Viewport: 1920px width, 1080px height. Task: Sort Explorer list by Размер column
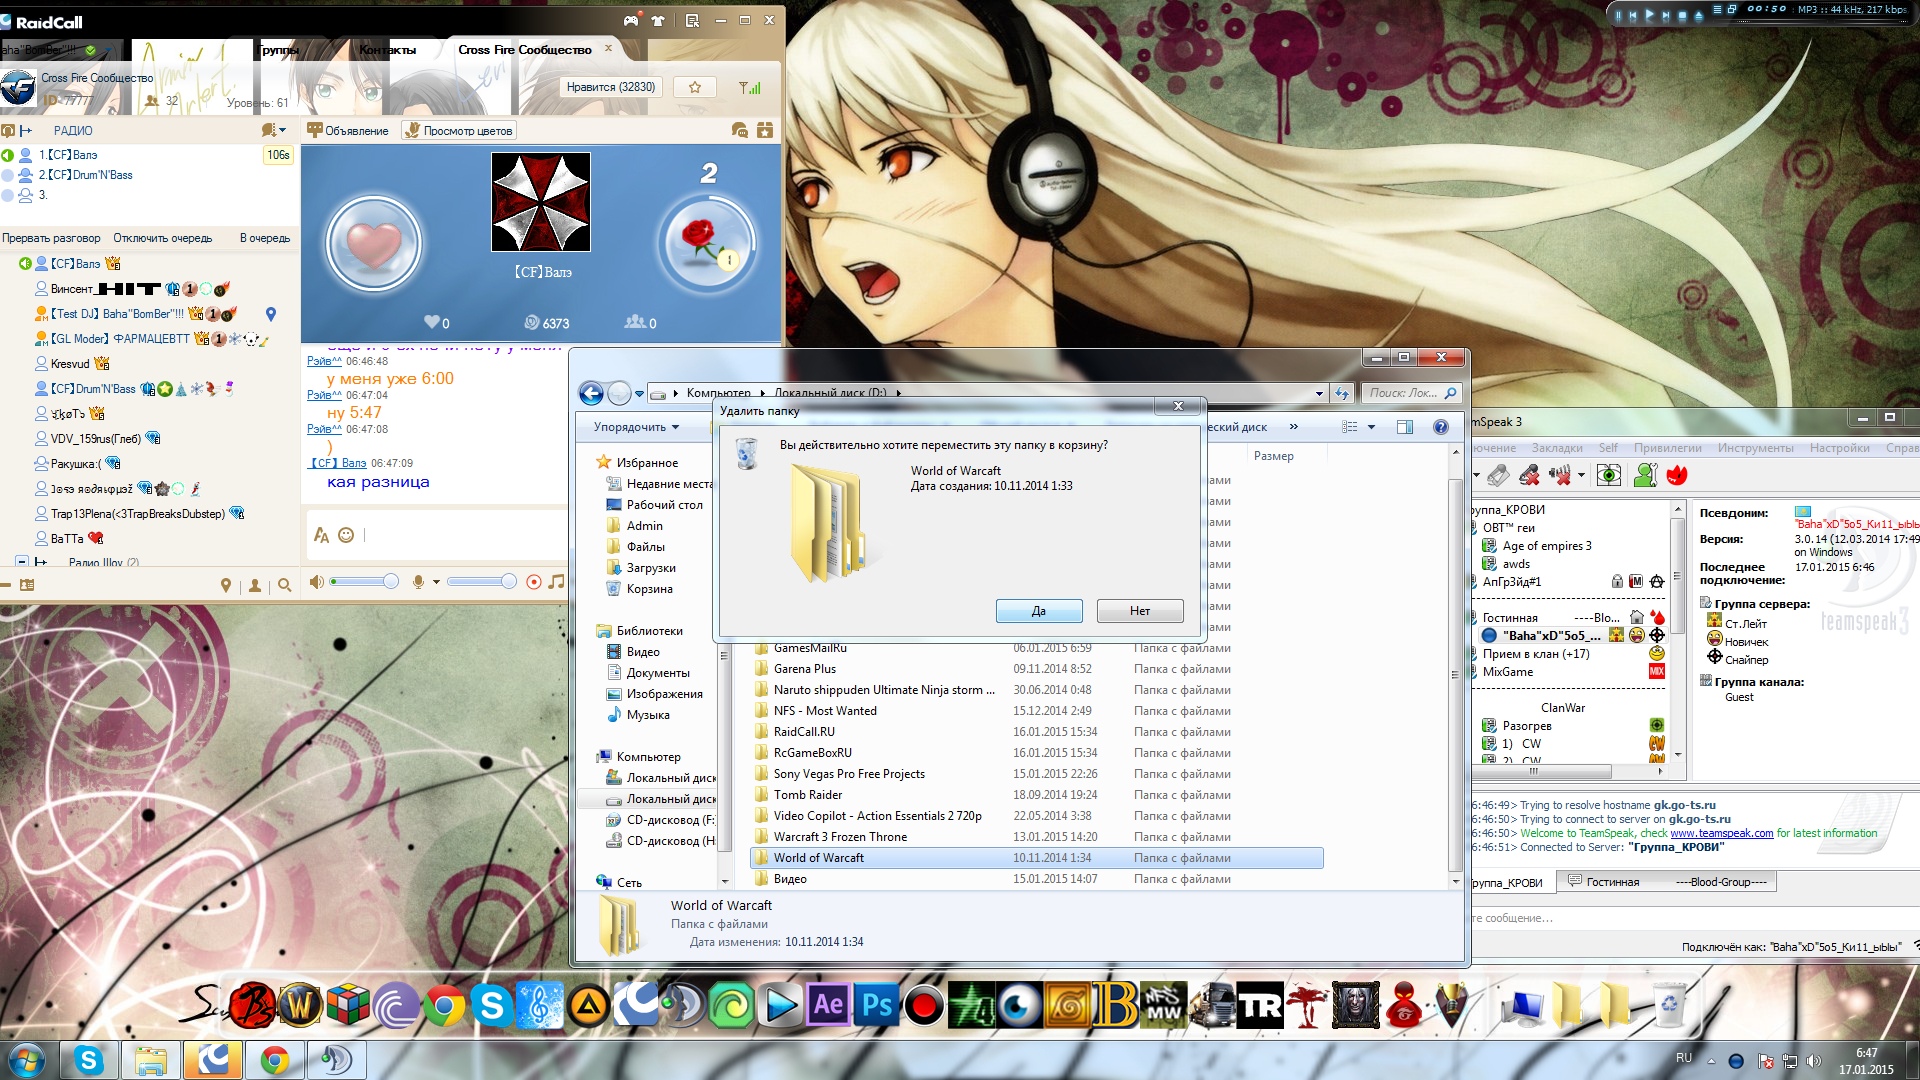[1274, 456]
